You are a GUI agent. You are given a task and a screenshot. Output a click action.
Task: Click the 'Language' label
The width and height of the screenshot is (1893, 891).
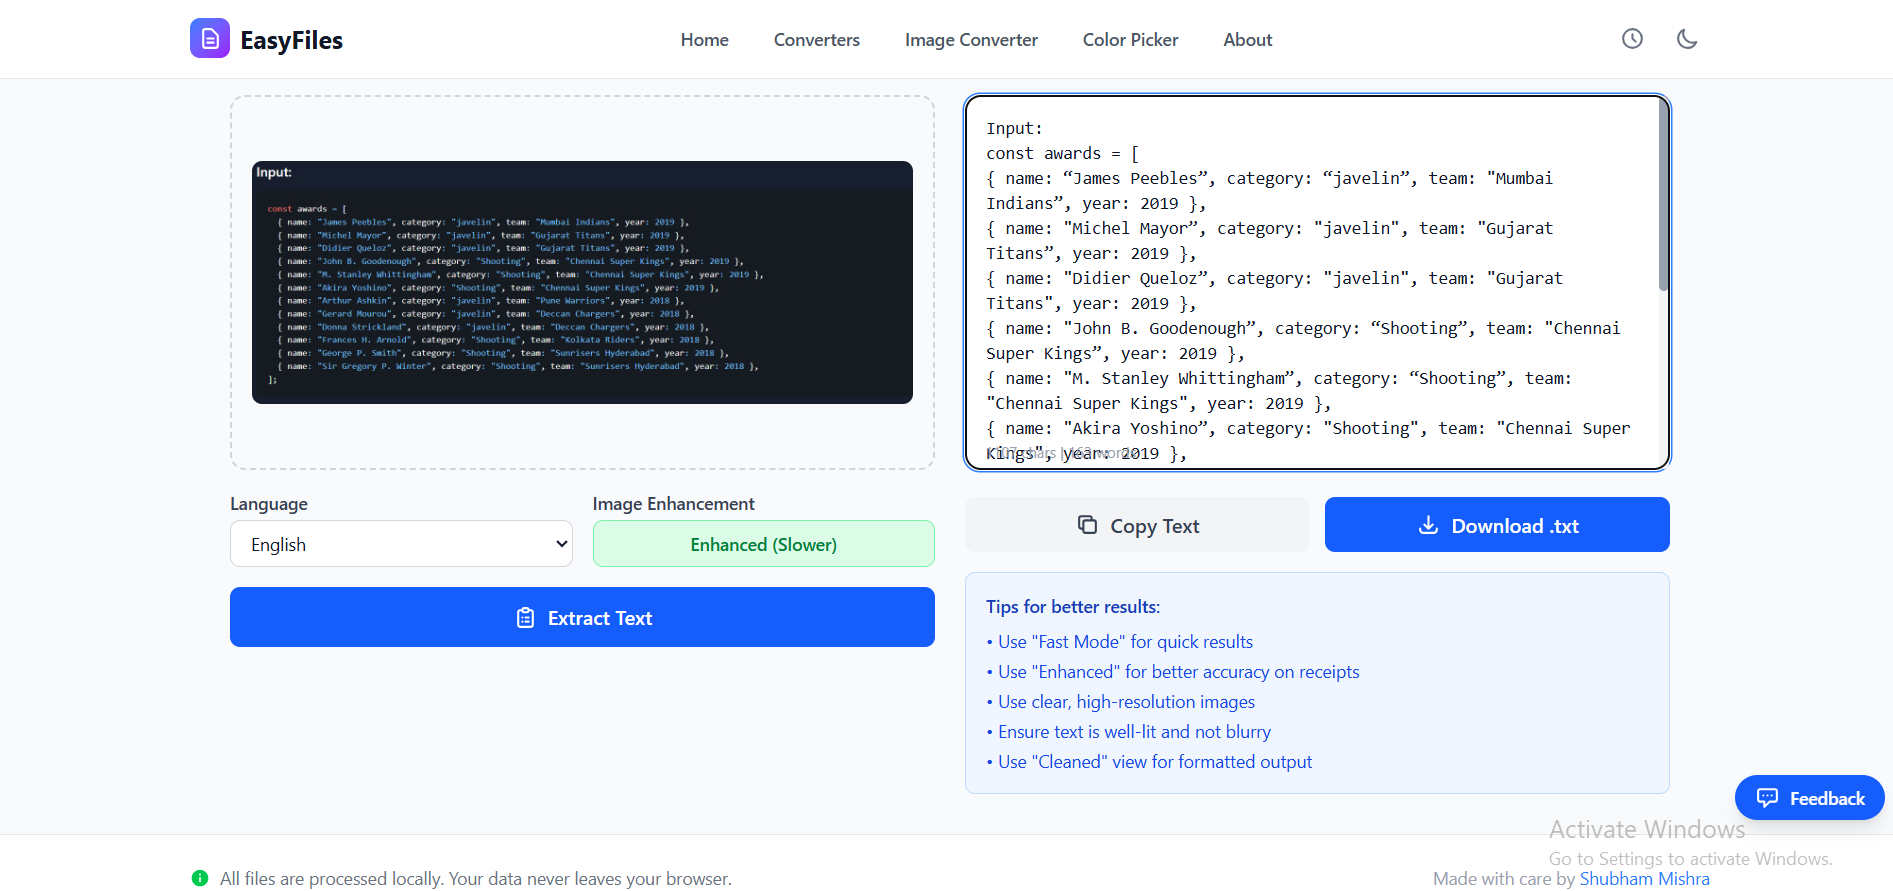coord(269,504)
